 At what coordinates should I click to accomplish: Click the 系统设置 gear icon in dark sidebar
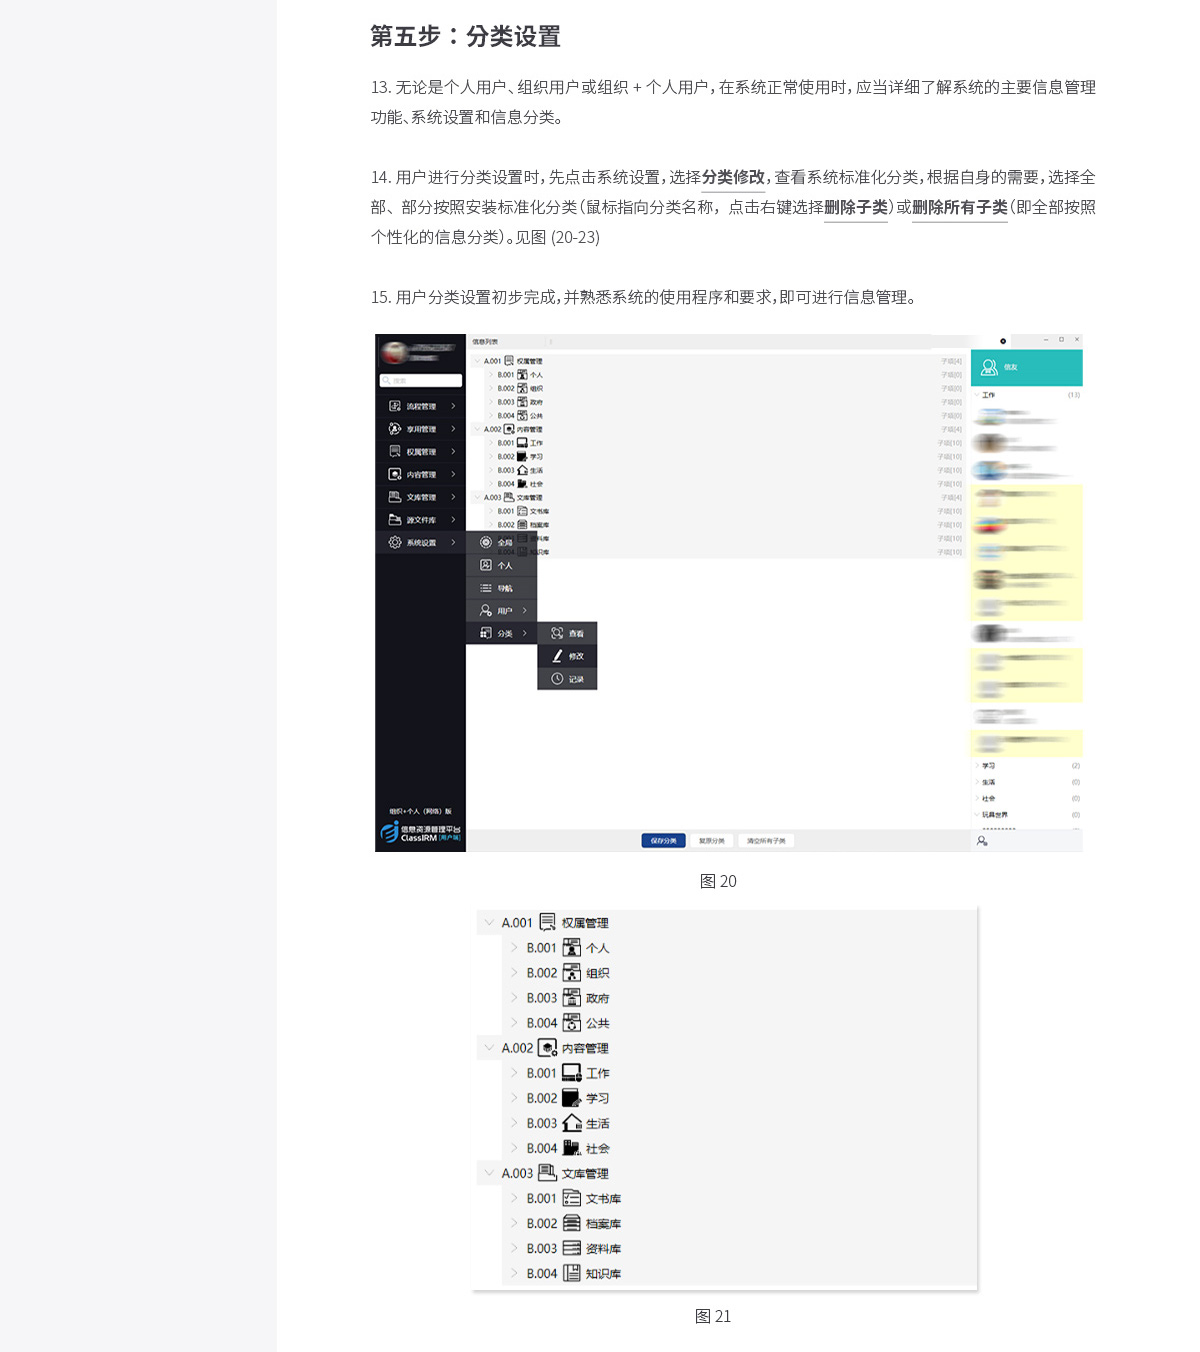point(395,542)
